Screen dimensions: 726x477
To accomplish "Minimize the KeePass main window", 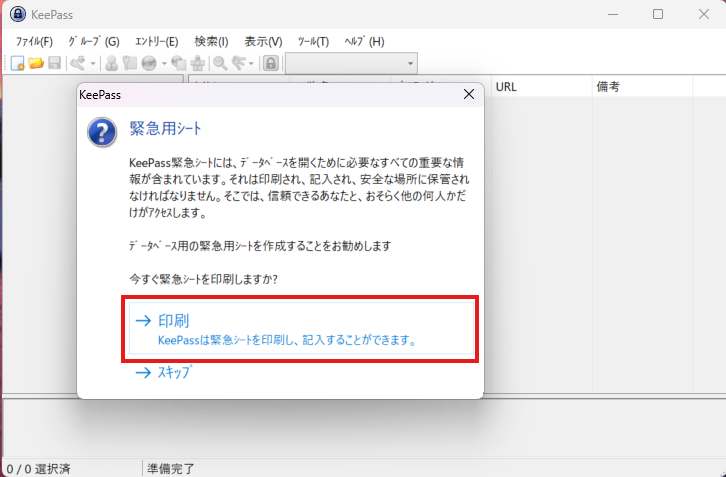I will 613,14.
